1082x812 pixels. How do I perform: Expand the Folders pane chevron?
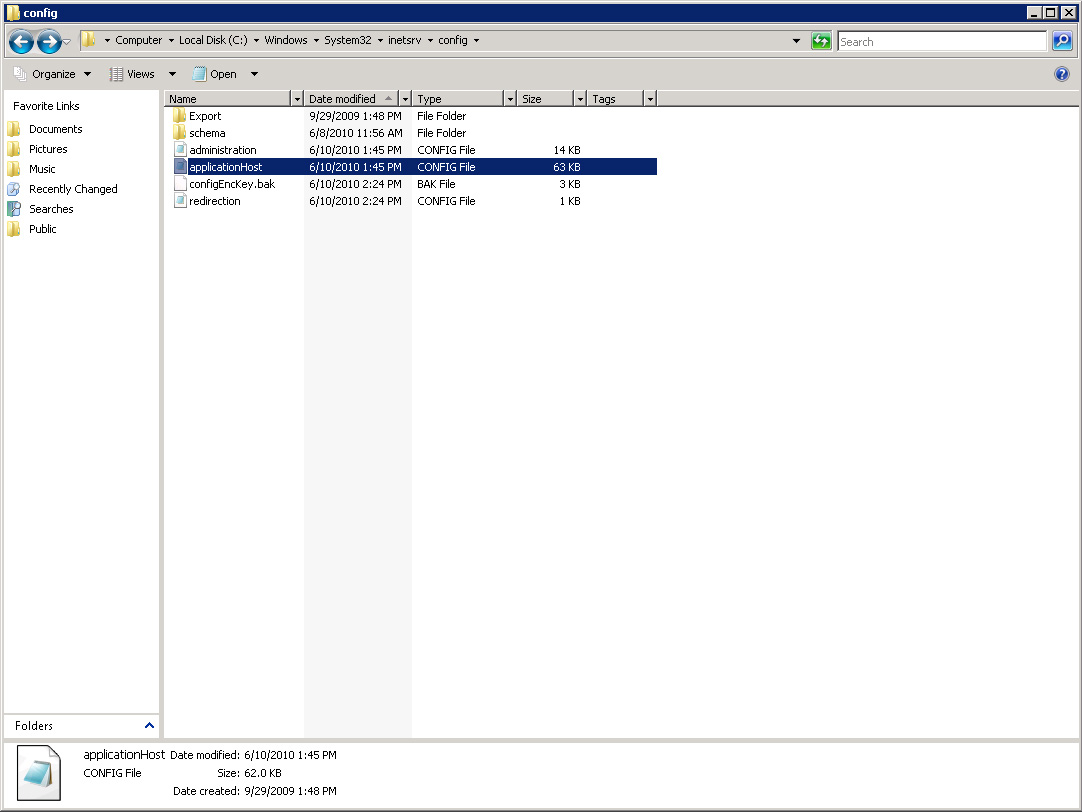[149, 725]
